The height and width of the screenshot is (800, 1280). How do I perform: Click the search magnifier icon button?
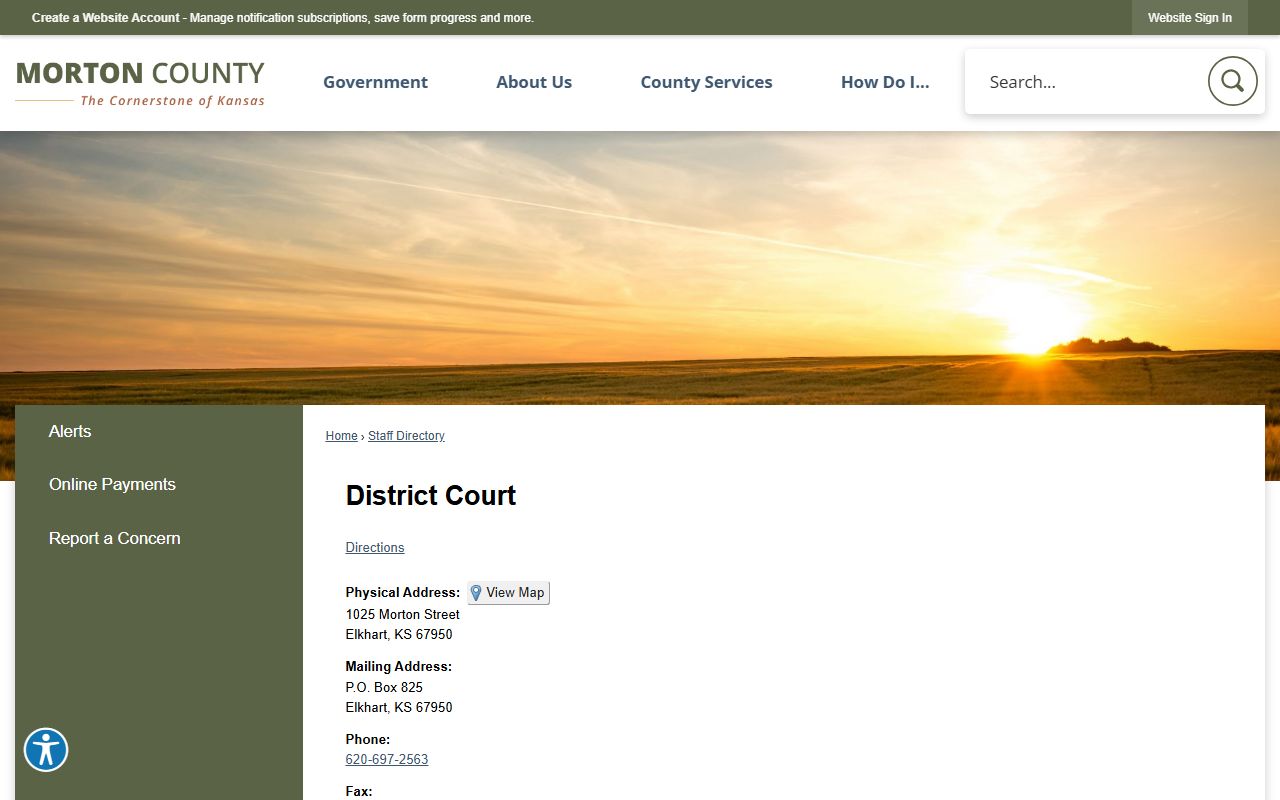(1232, 81)
